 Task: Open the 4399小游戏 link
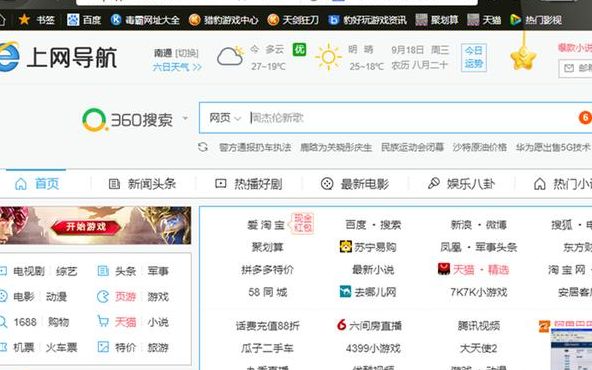point(373,348)
